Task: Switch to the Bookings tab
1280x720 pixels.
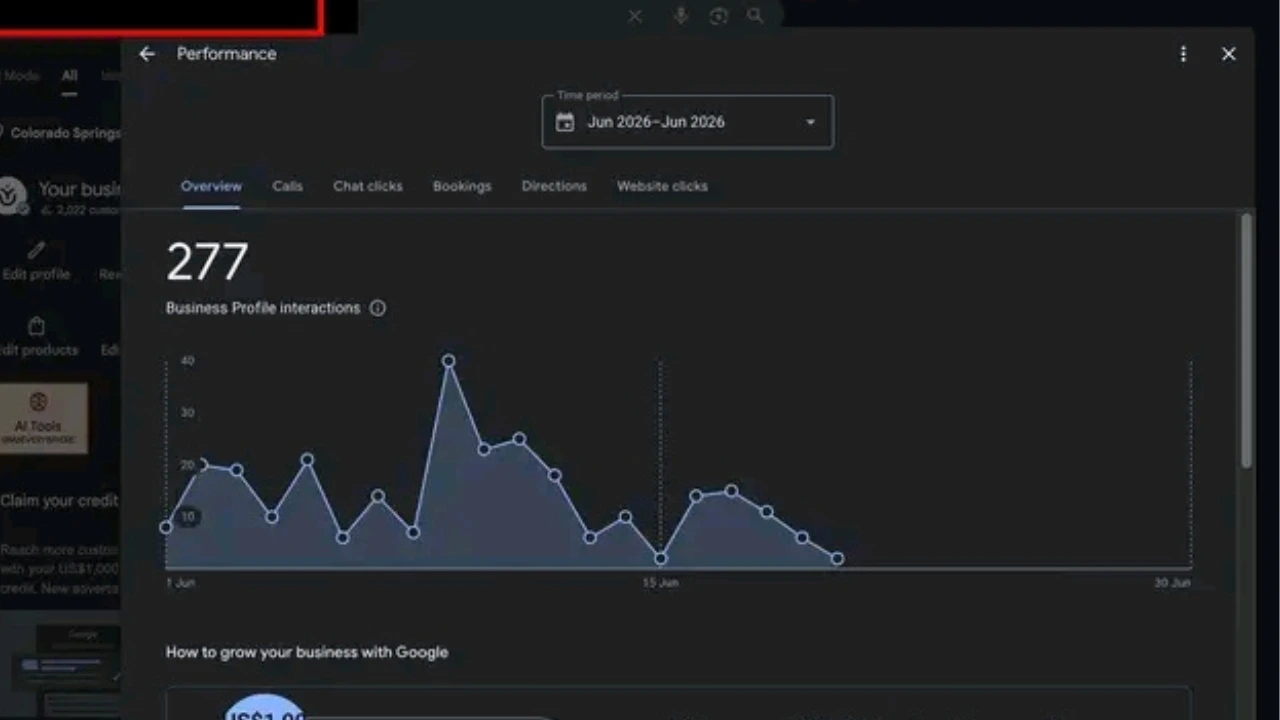Action: [462, 186]
